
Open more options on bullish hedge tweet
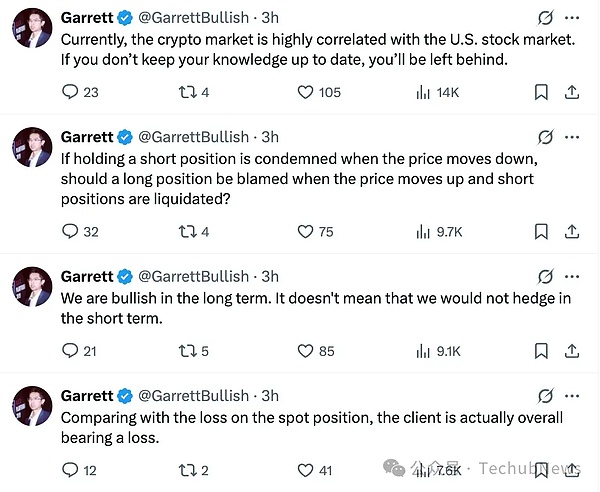(x=572, y=276)
